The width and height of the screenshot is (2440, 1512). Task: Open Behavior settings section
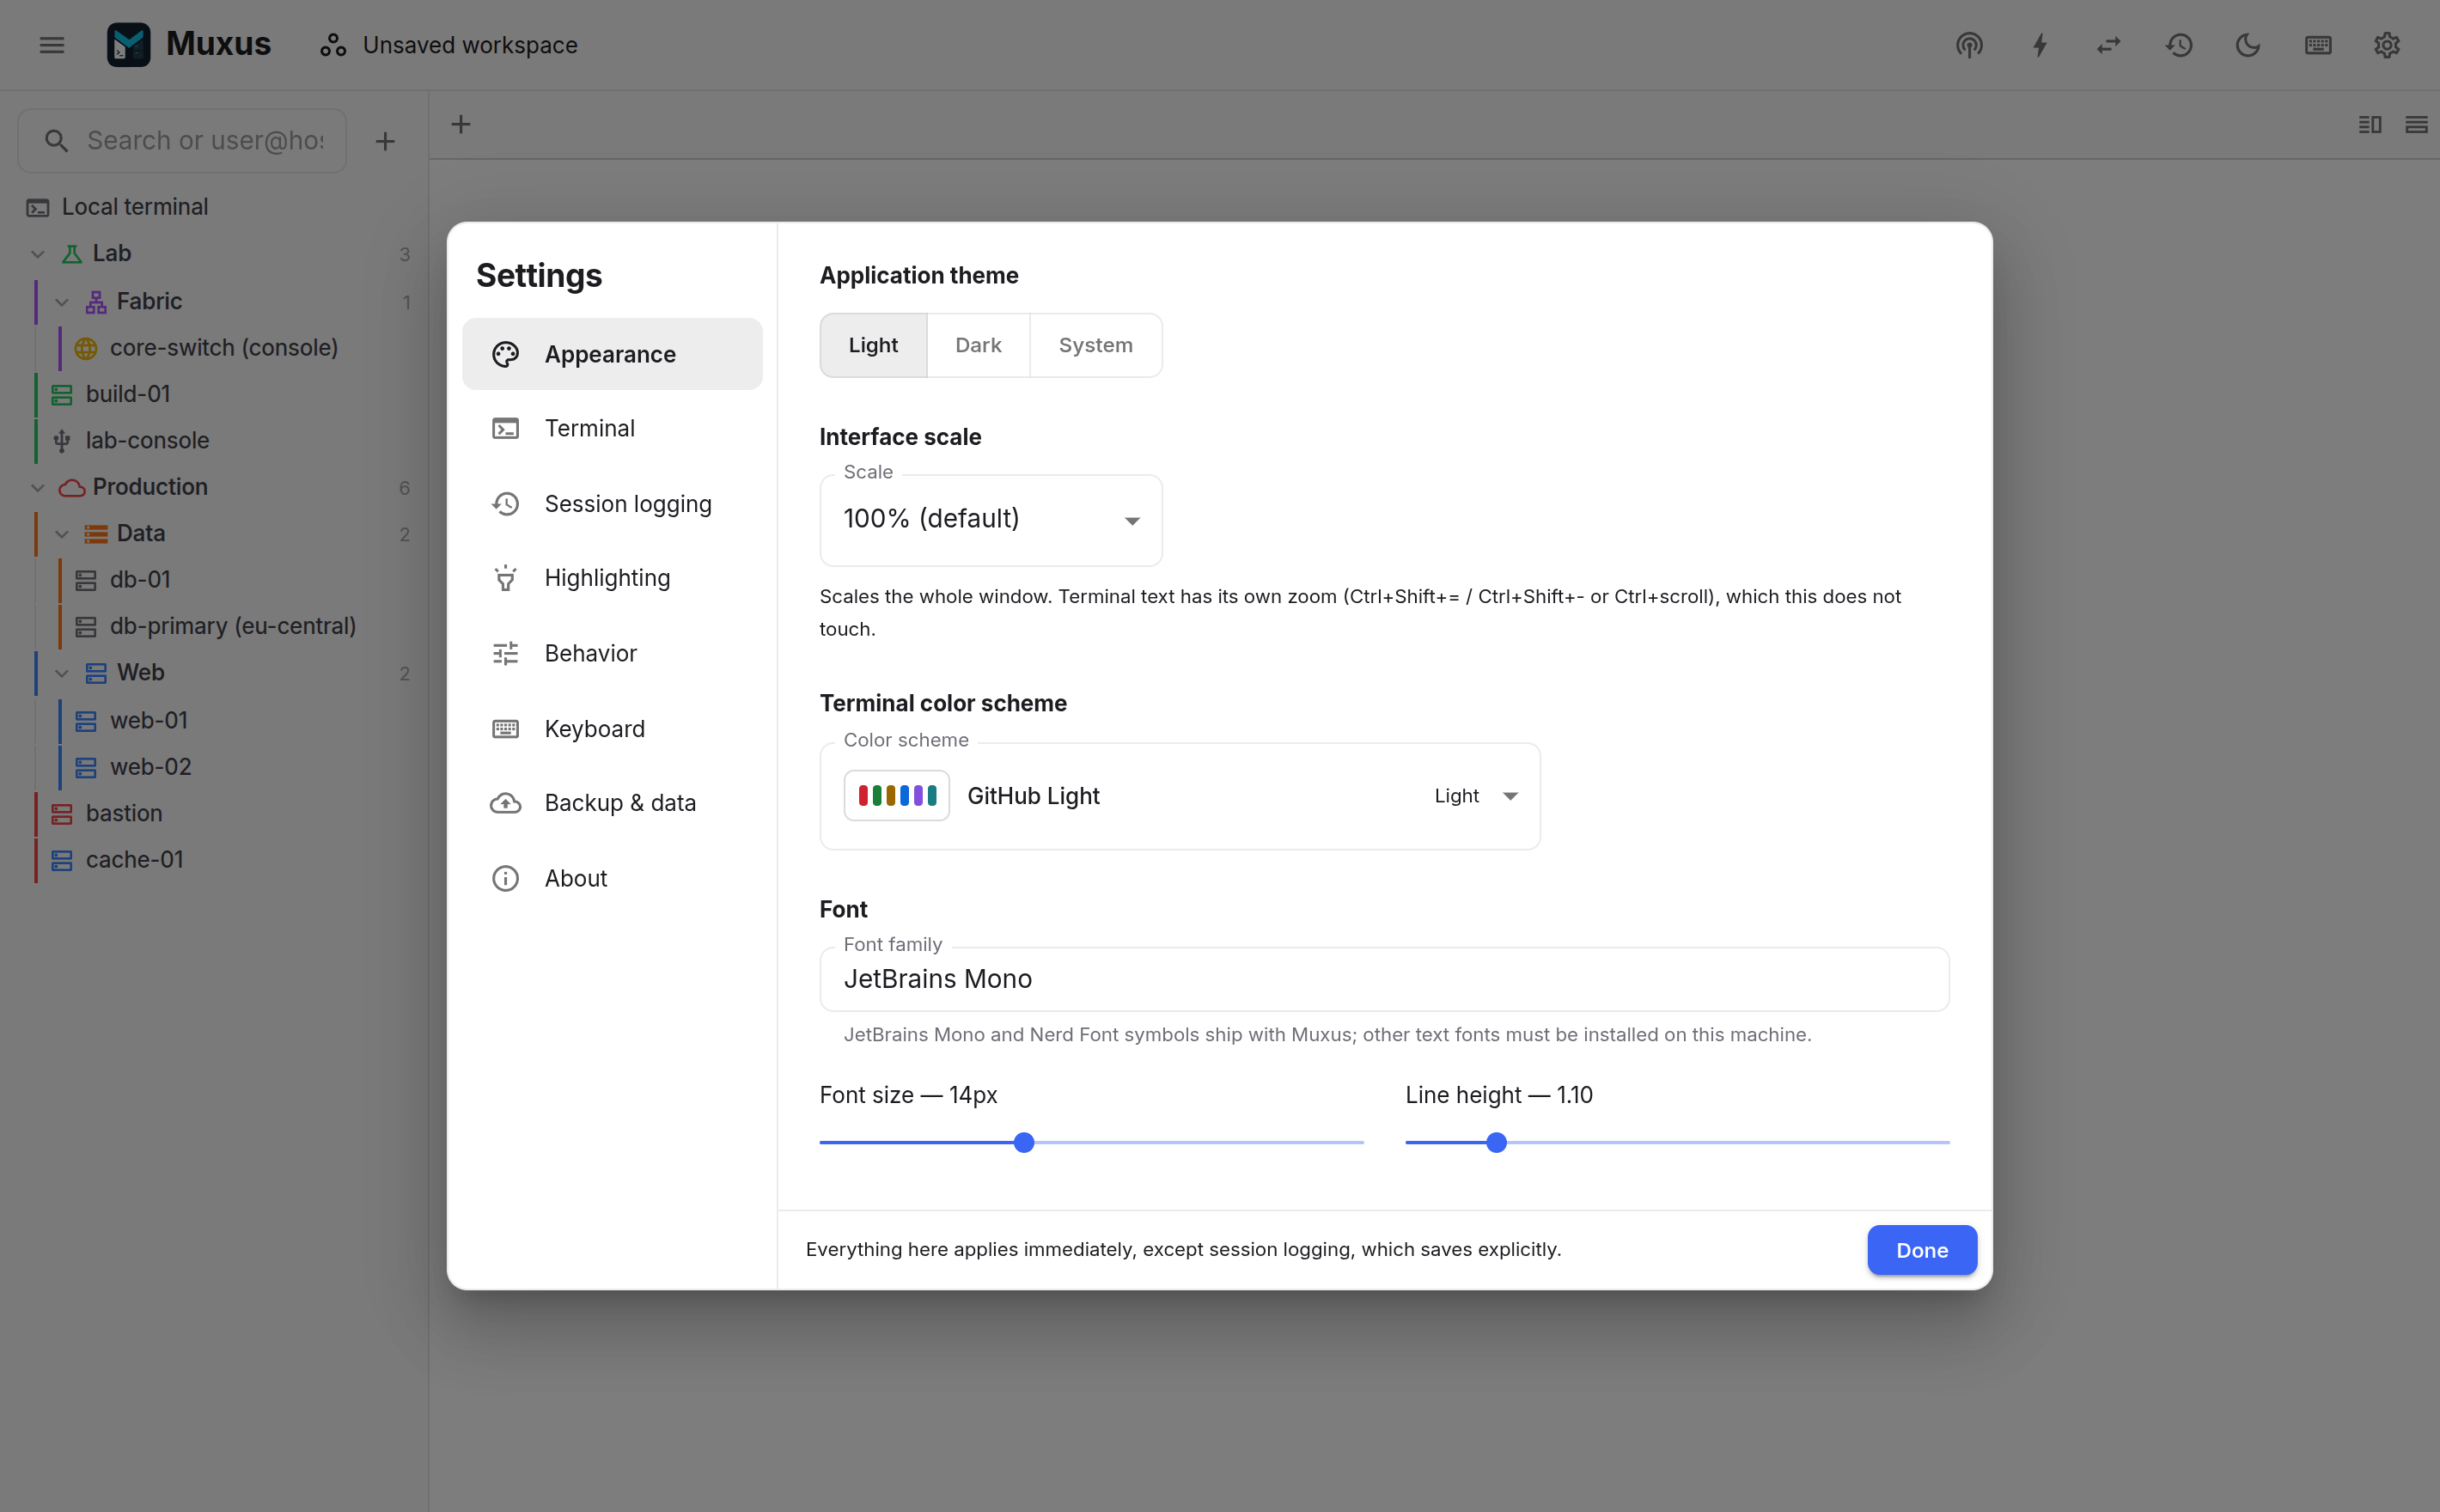[612, 653]
